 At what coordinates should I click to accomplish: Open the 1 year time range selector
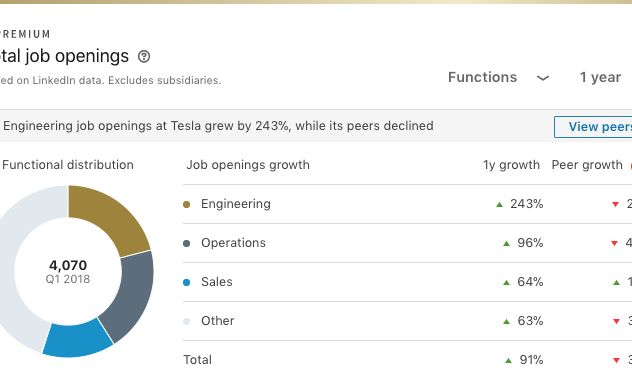pyautogui.click(x=600, y=77)
